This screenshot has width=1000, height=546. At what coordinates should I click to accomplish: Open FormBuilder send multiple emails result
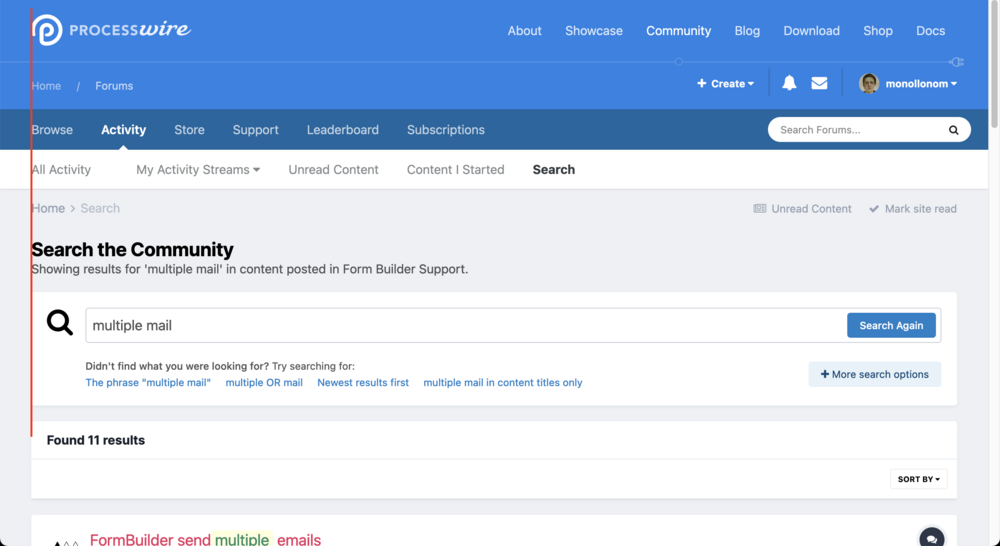click(x=205, y=539)
